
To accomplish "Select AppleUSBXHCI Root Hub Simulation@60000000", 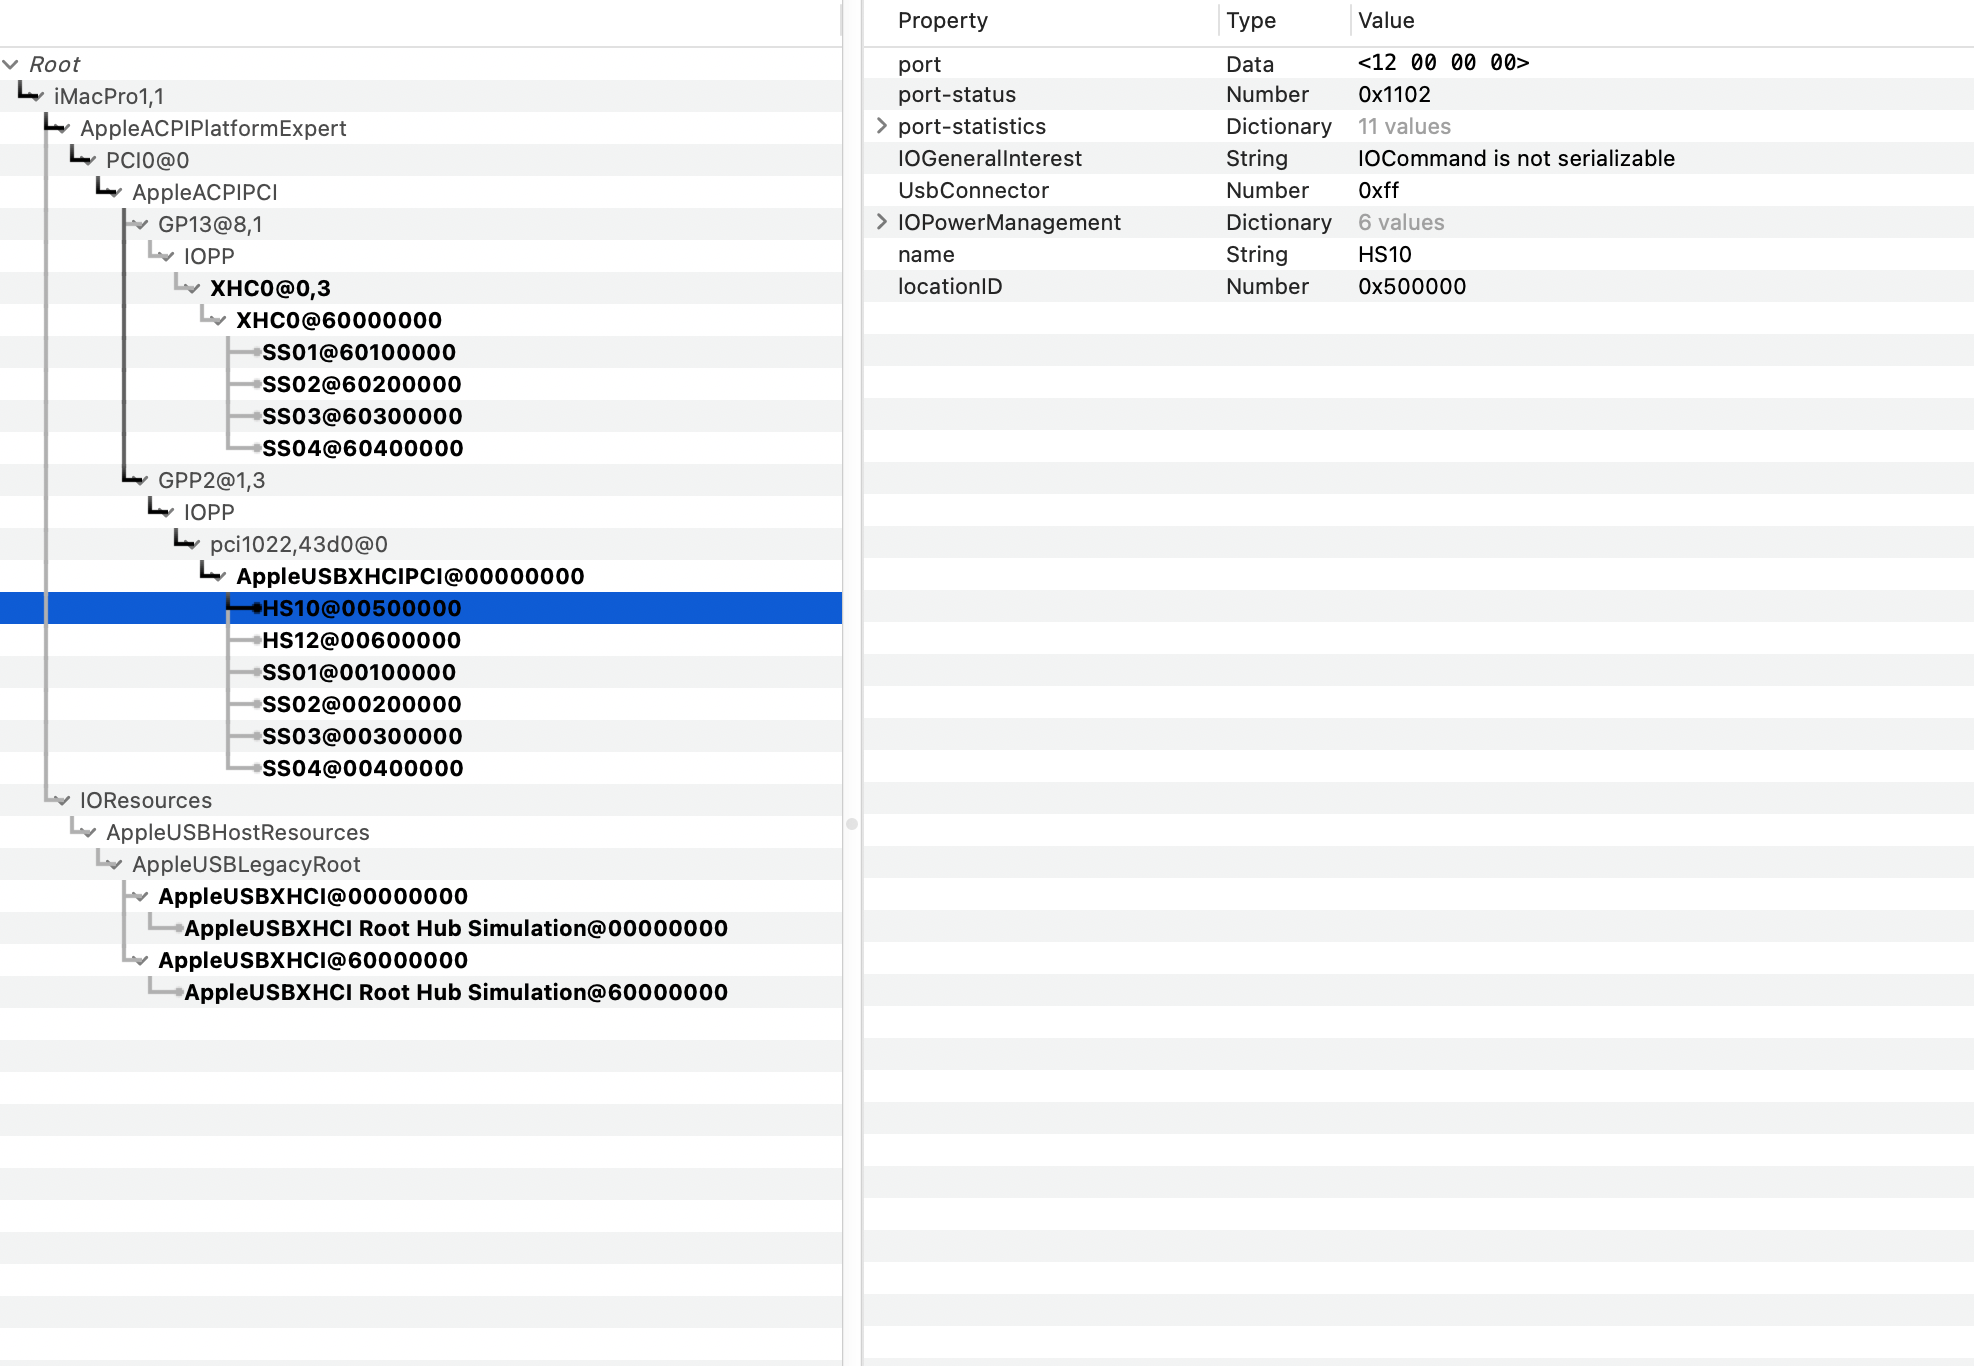I will pyautogui.click(x=455, y=992).
